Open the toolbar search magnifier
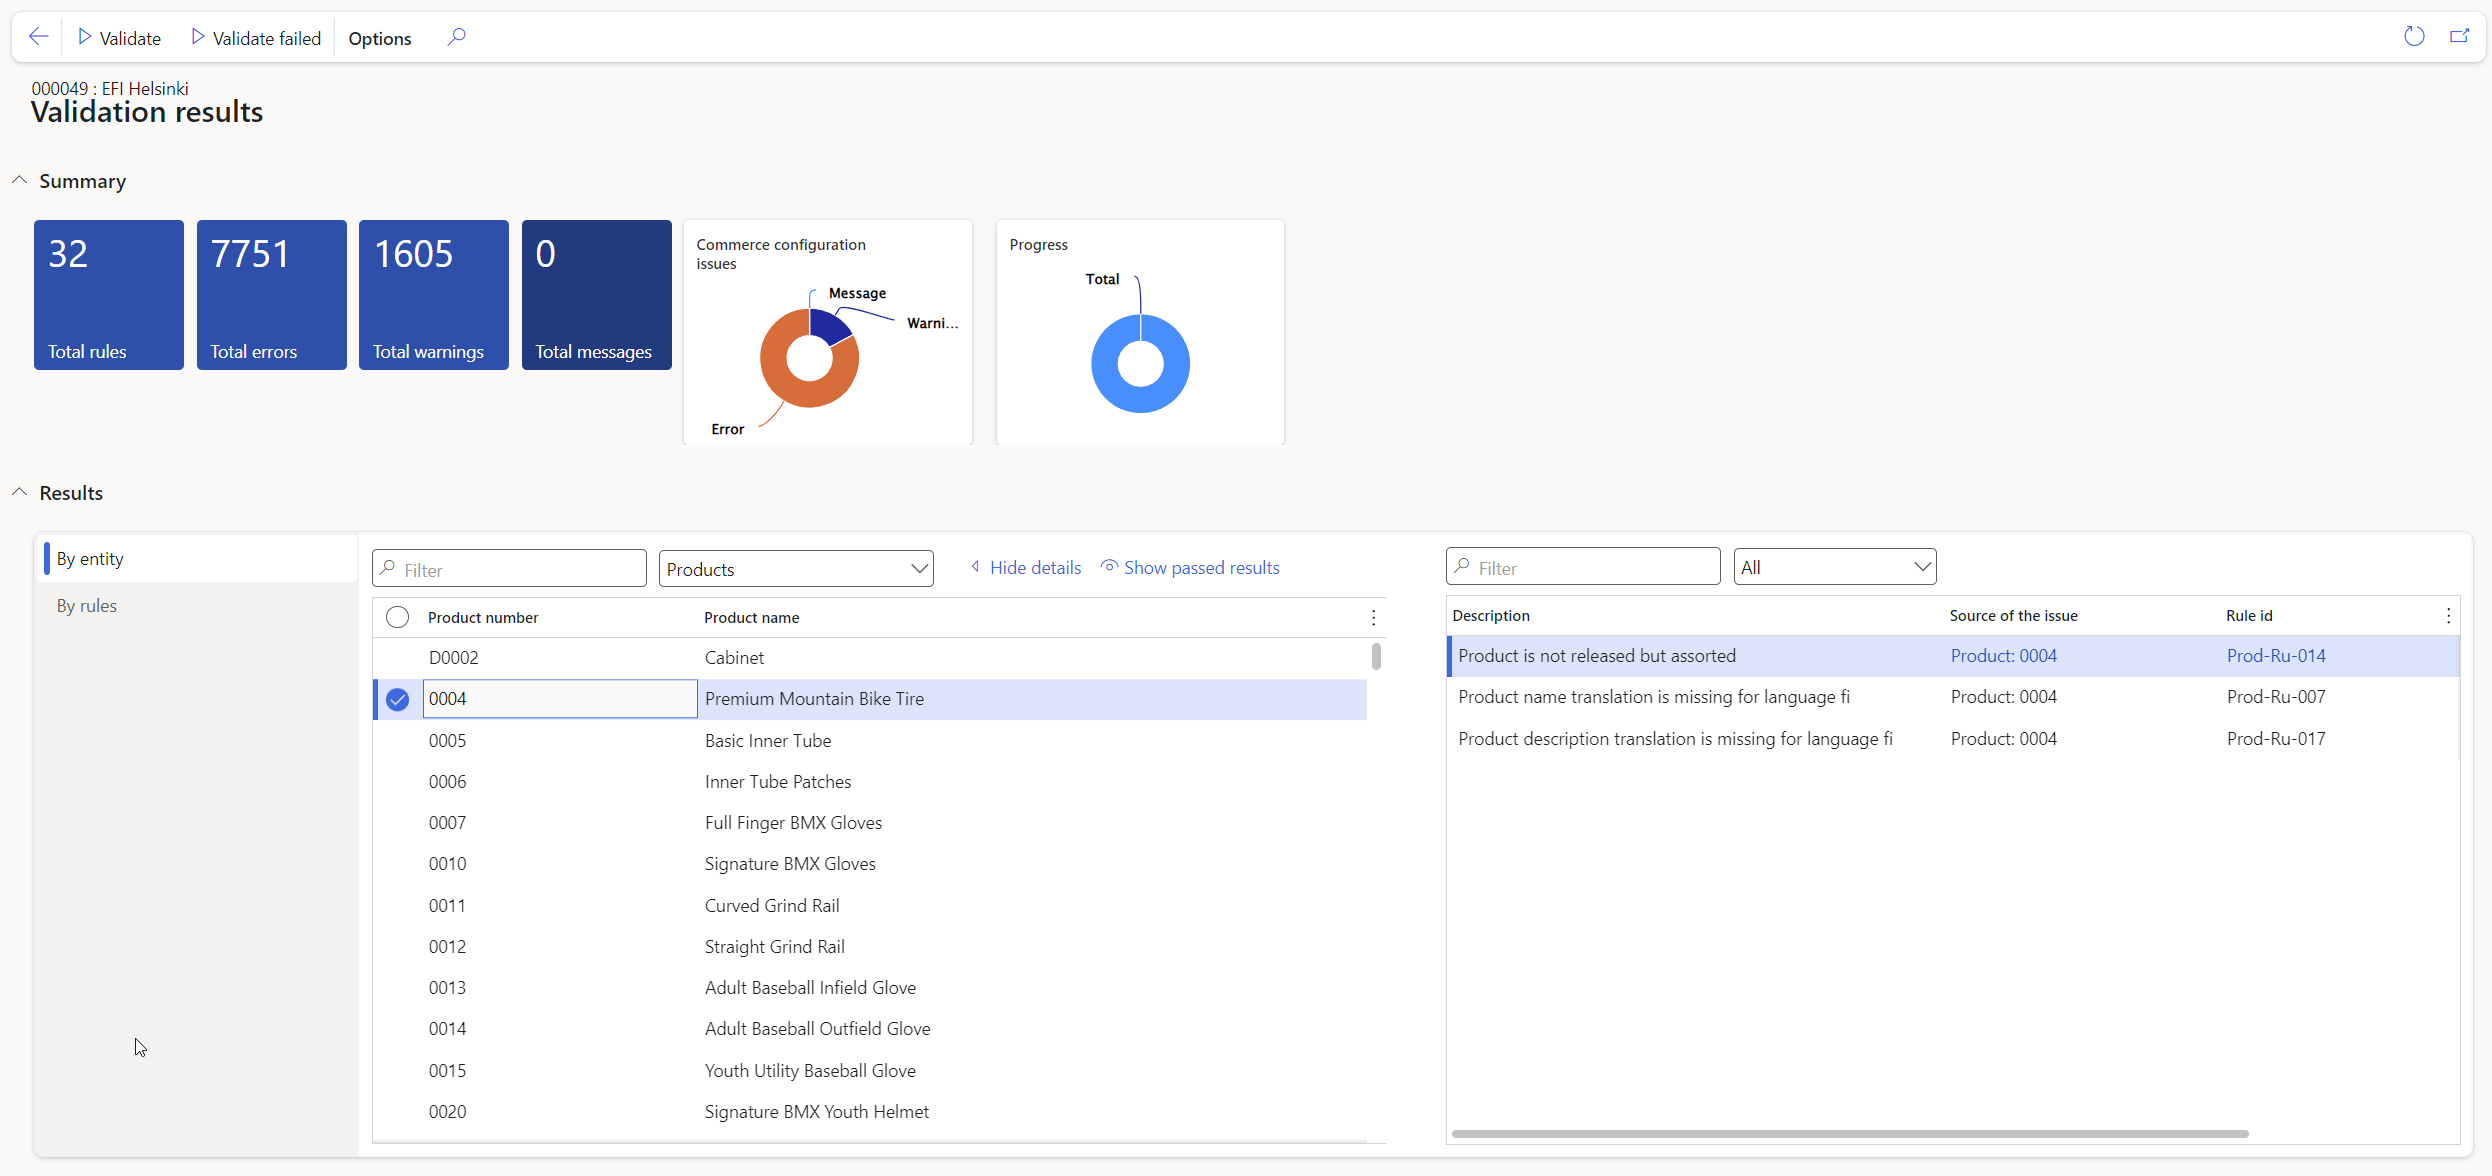The height and width of the screenshot is (1176, 2492). point(456,37)
